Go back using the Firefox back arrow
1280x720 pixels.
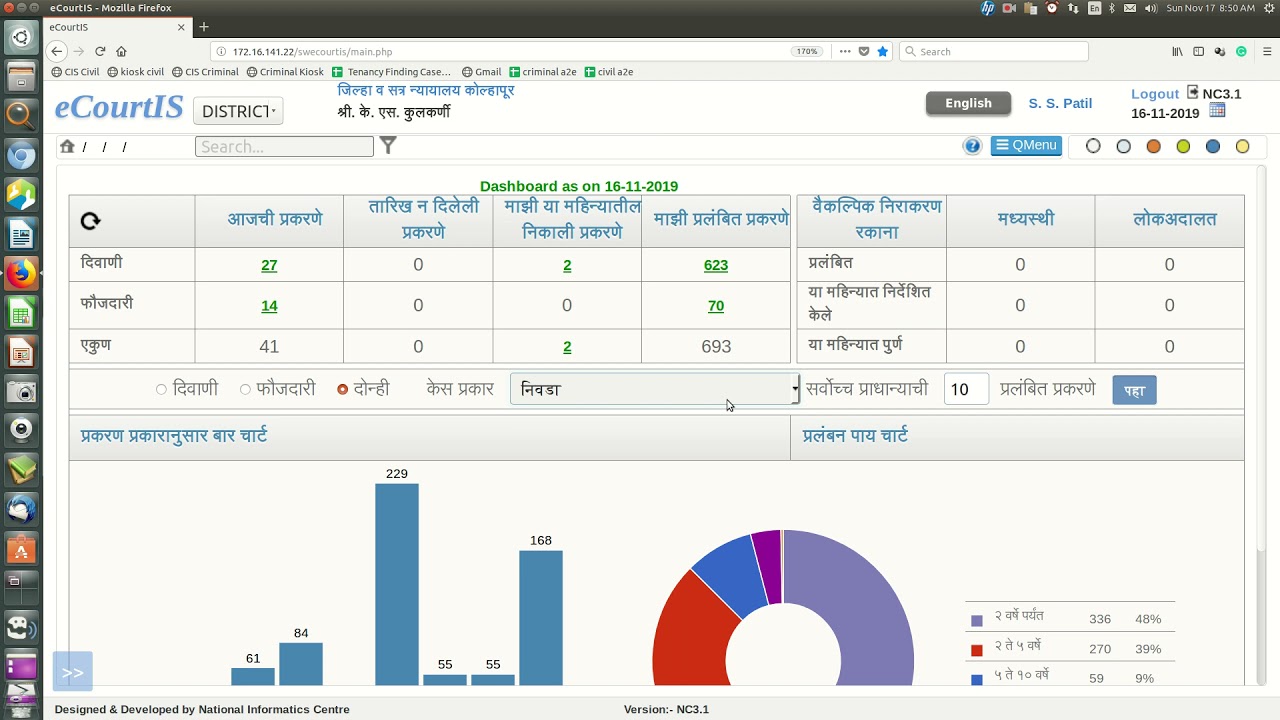tap(57, 51)
